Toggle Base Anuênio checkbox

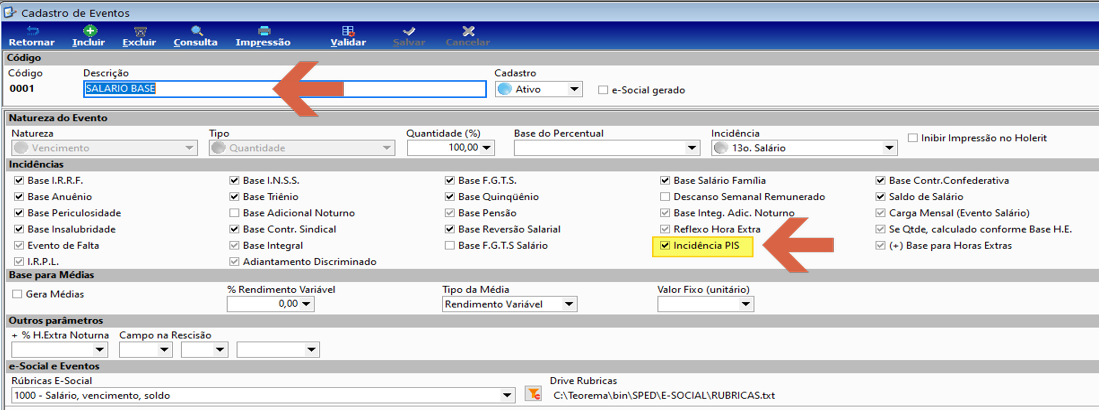pyautogui.click(x=18, y=197)
